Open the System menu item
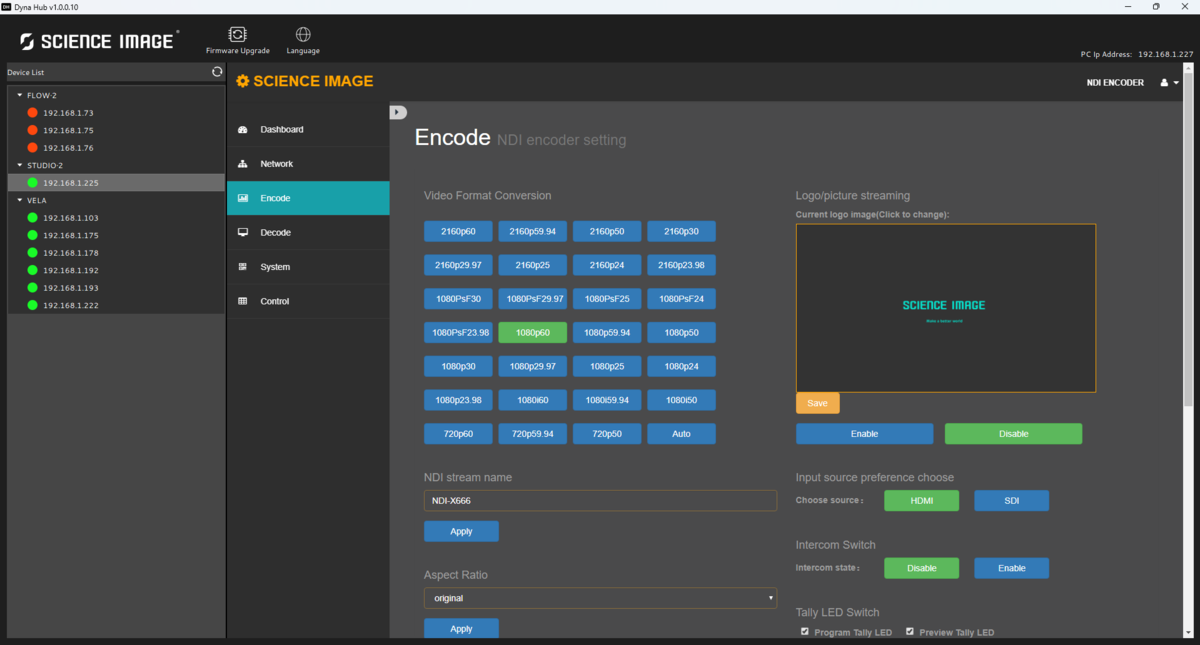Viewport: 1200px width, 645px height. (x=275, y=267)
